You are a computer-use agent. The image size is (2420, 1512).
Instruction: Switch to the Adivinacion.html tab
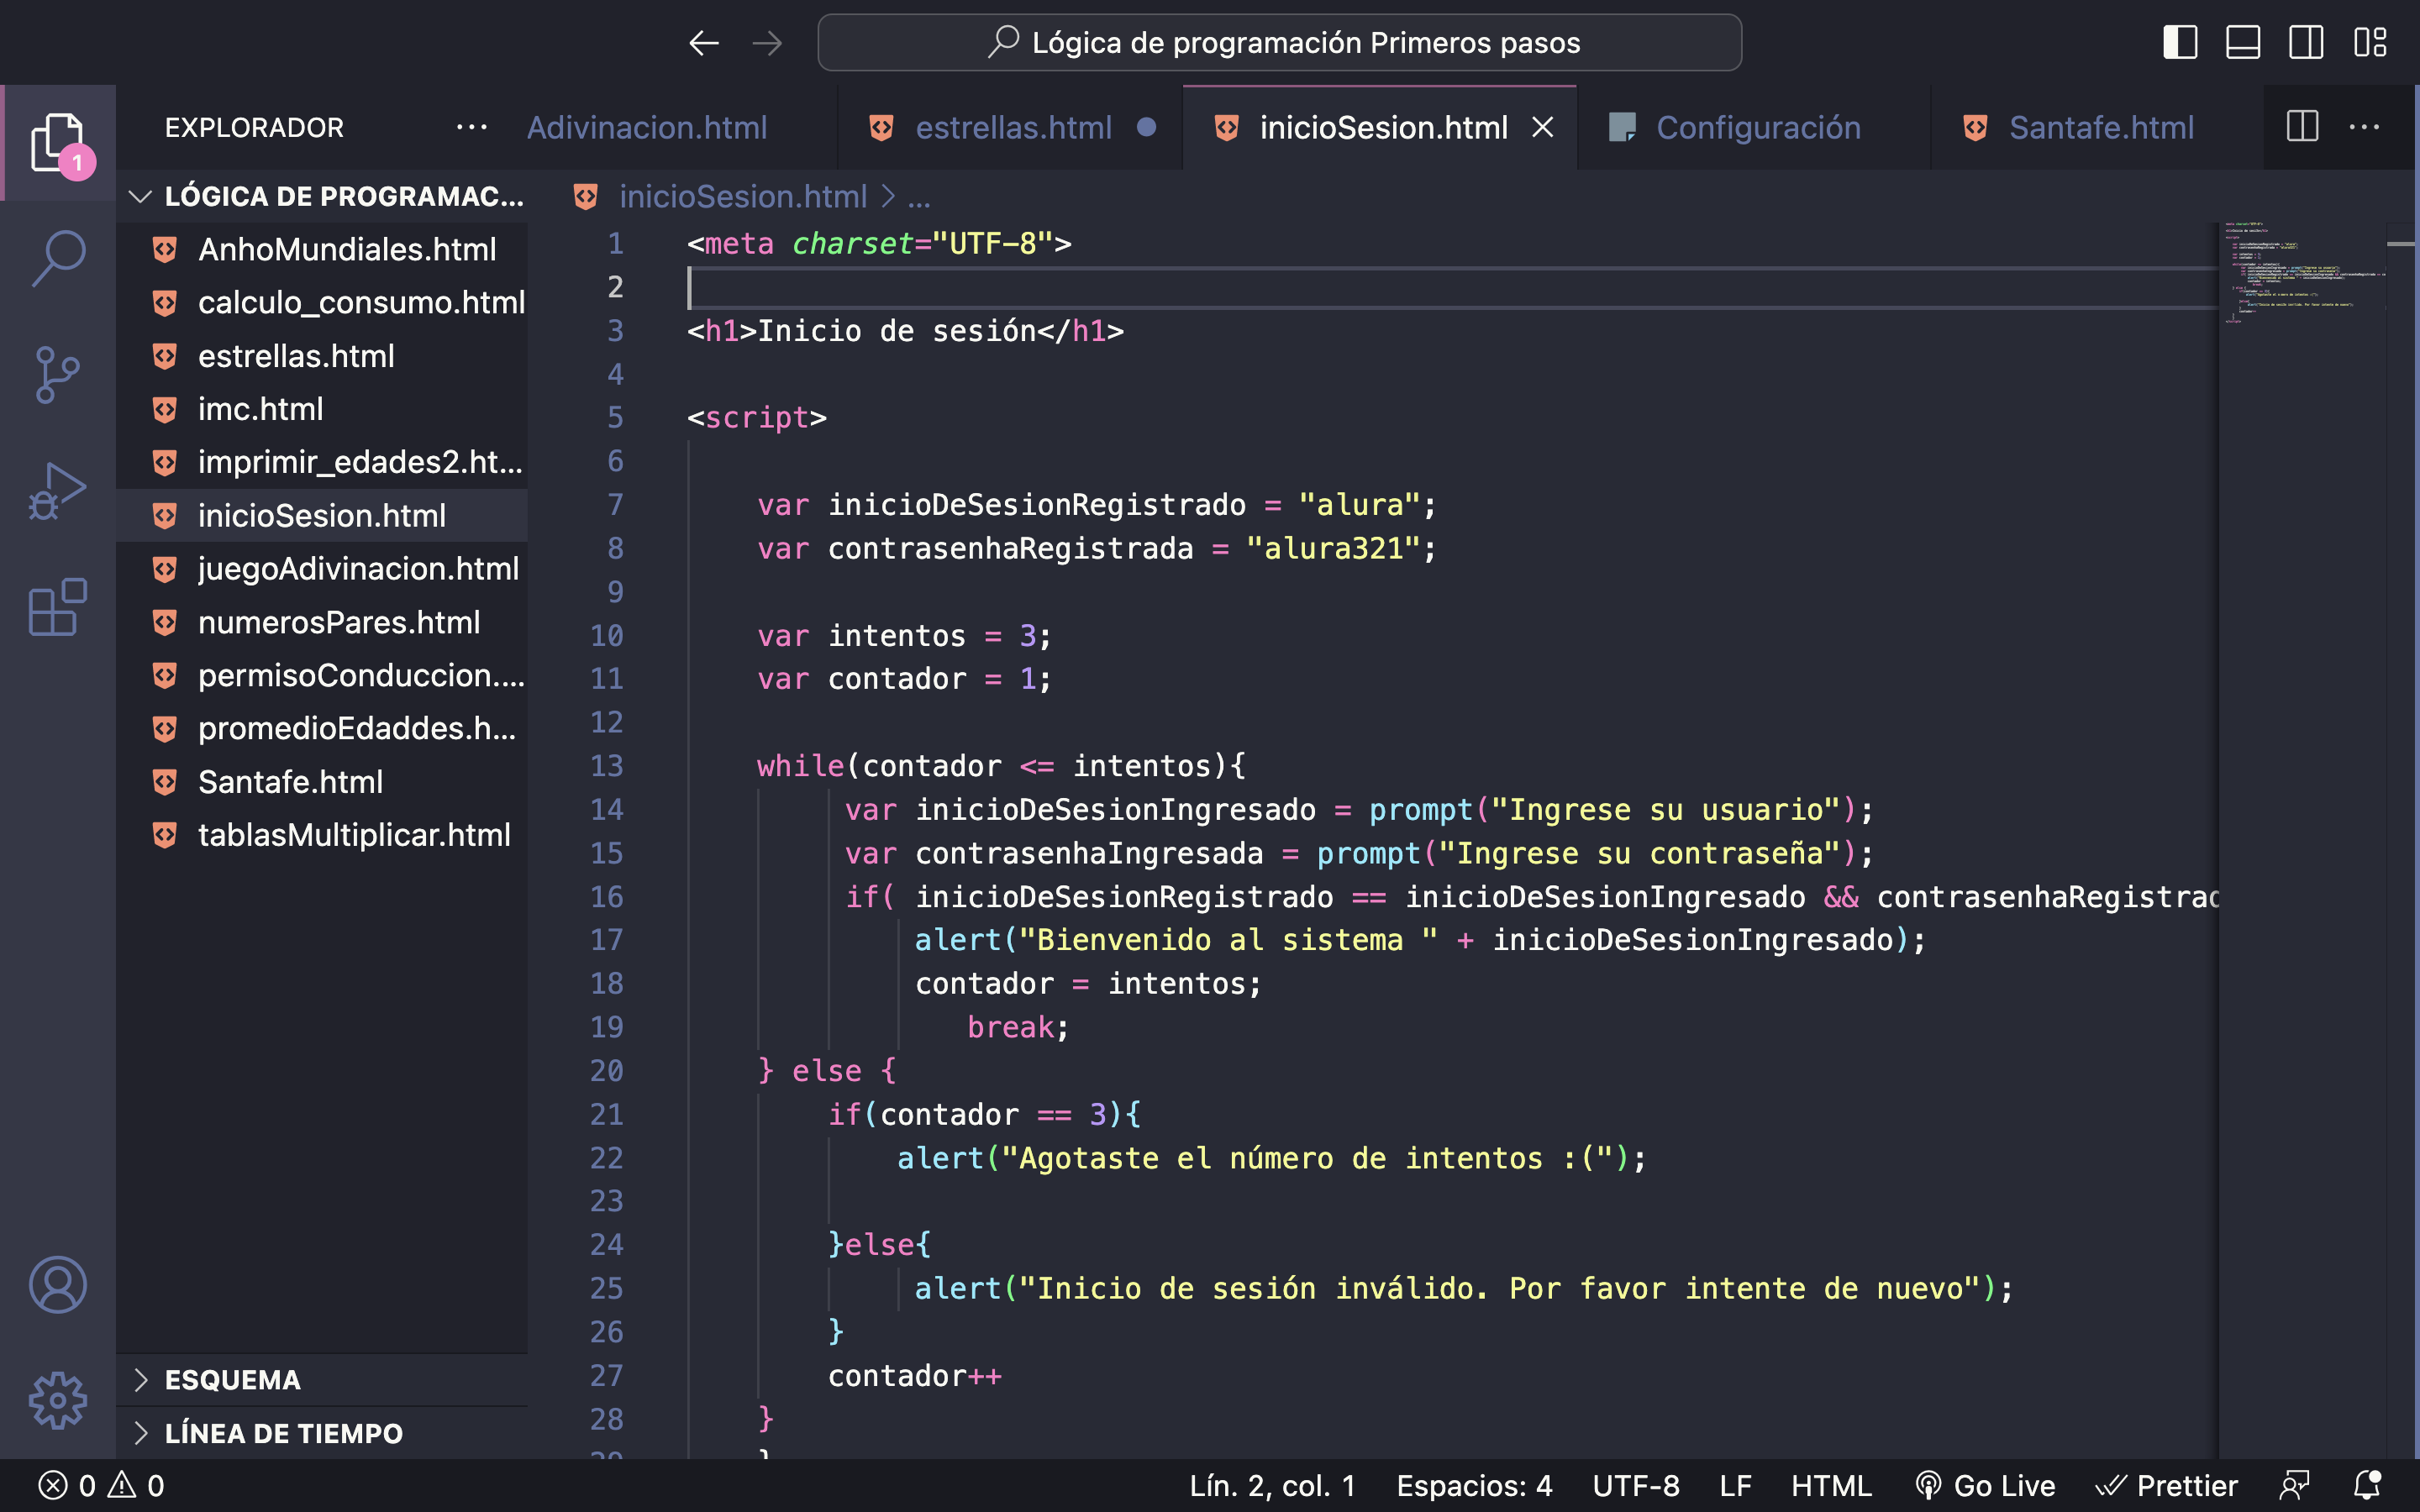[x=647, y=128]
